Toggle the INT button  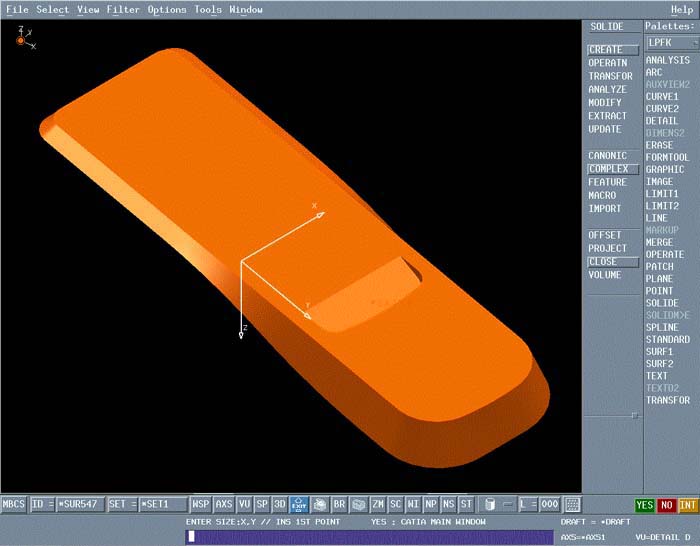[687, 505]
